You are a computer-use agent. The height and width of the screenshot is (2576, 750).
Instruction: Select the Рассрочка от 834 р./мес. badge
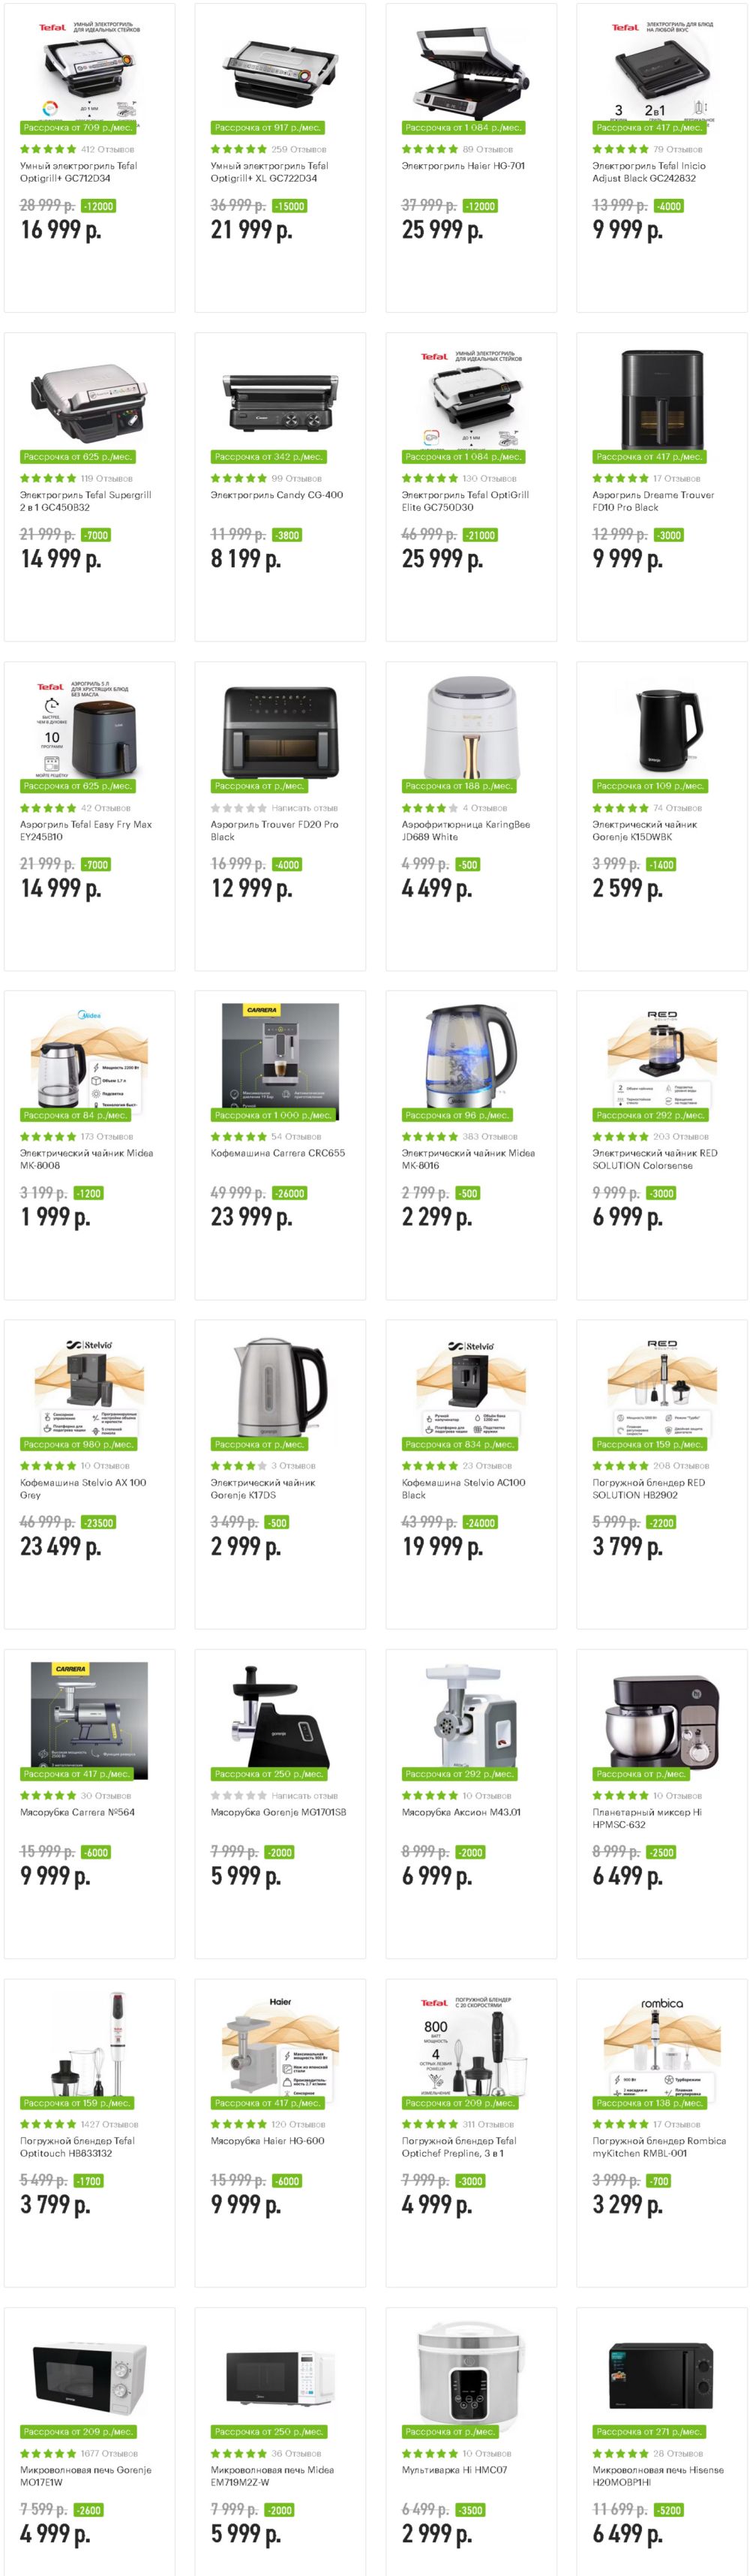coord(459,1444)
